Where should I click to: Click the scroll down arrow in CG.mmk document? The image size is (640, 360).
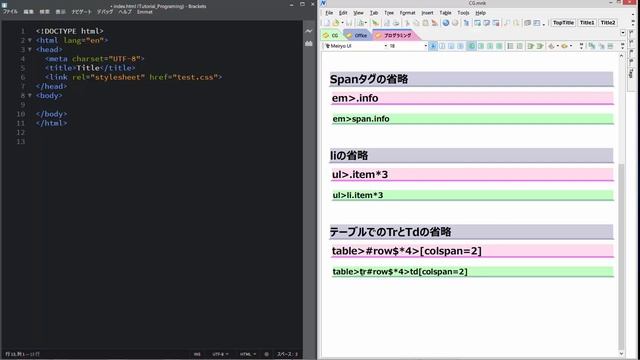[x=621, y=354]
